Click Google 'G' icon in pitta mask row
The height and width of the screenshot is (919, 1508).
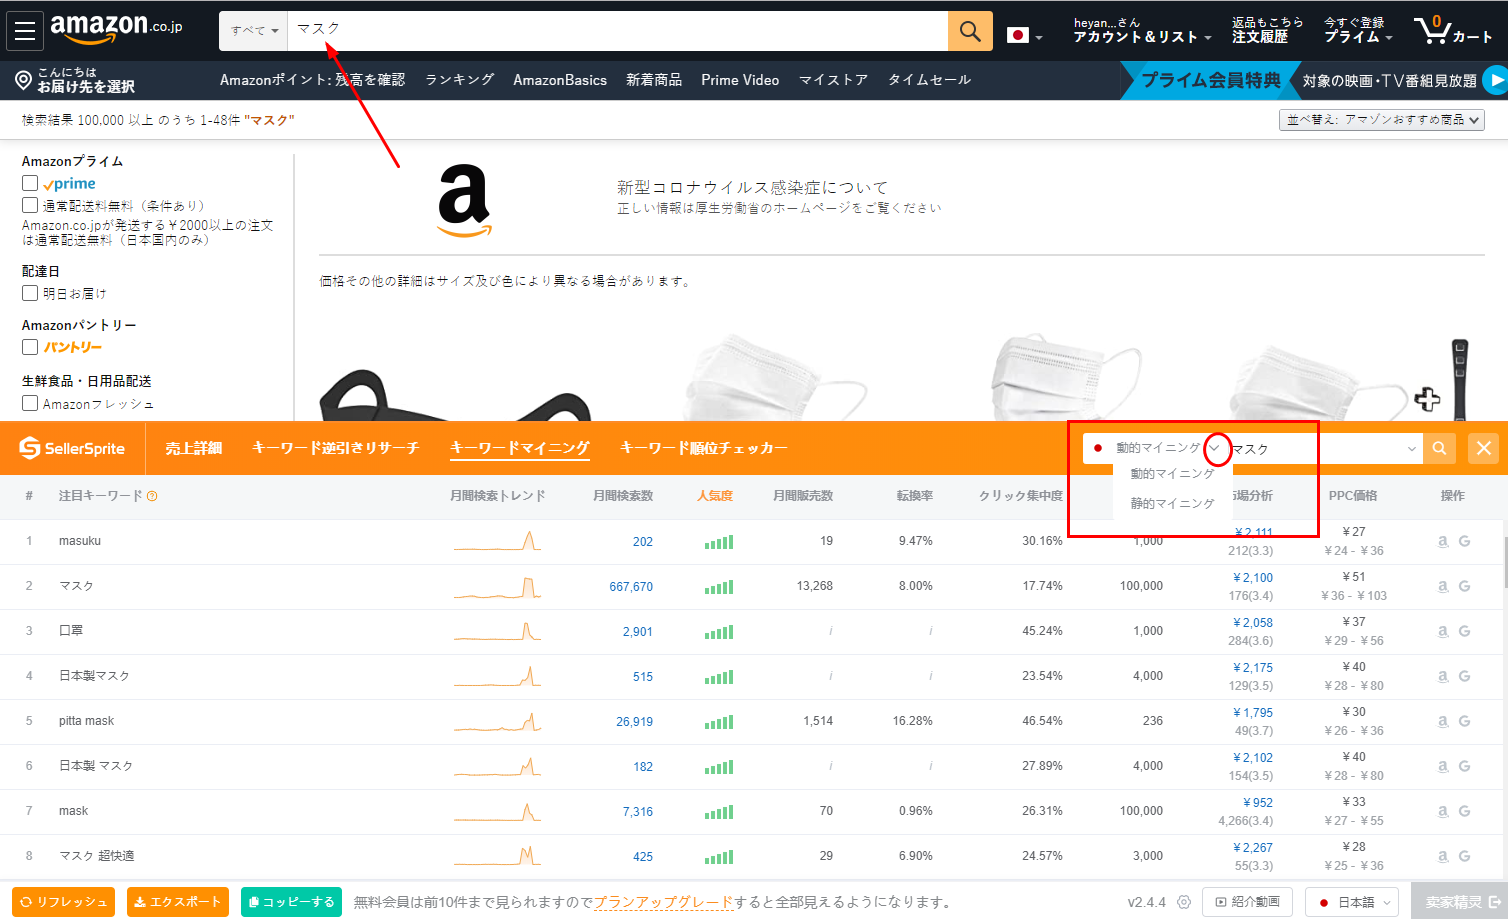1464,721
